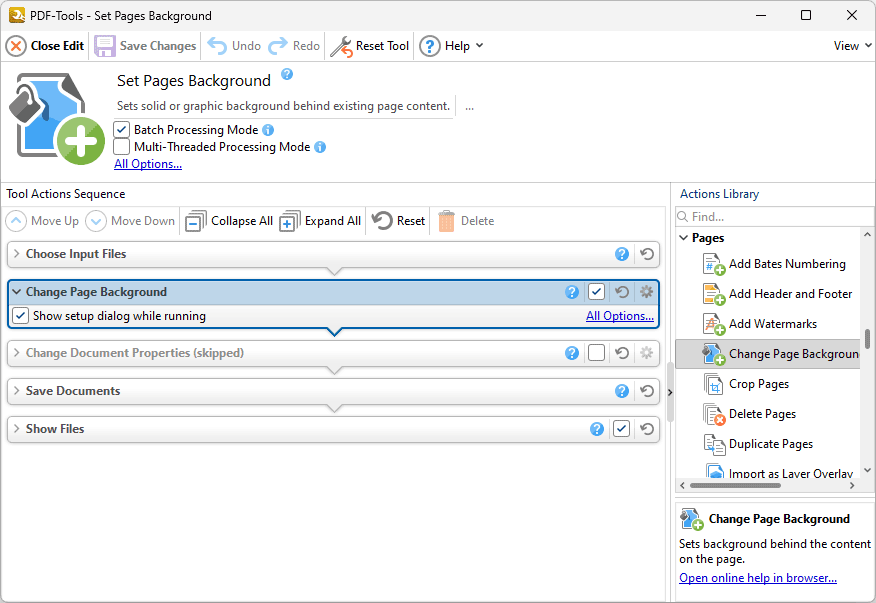Screen dimensions: 876x603
Task: Open gear settings of Change Page Background
Action: point(646,292)
